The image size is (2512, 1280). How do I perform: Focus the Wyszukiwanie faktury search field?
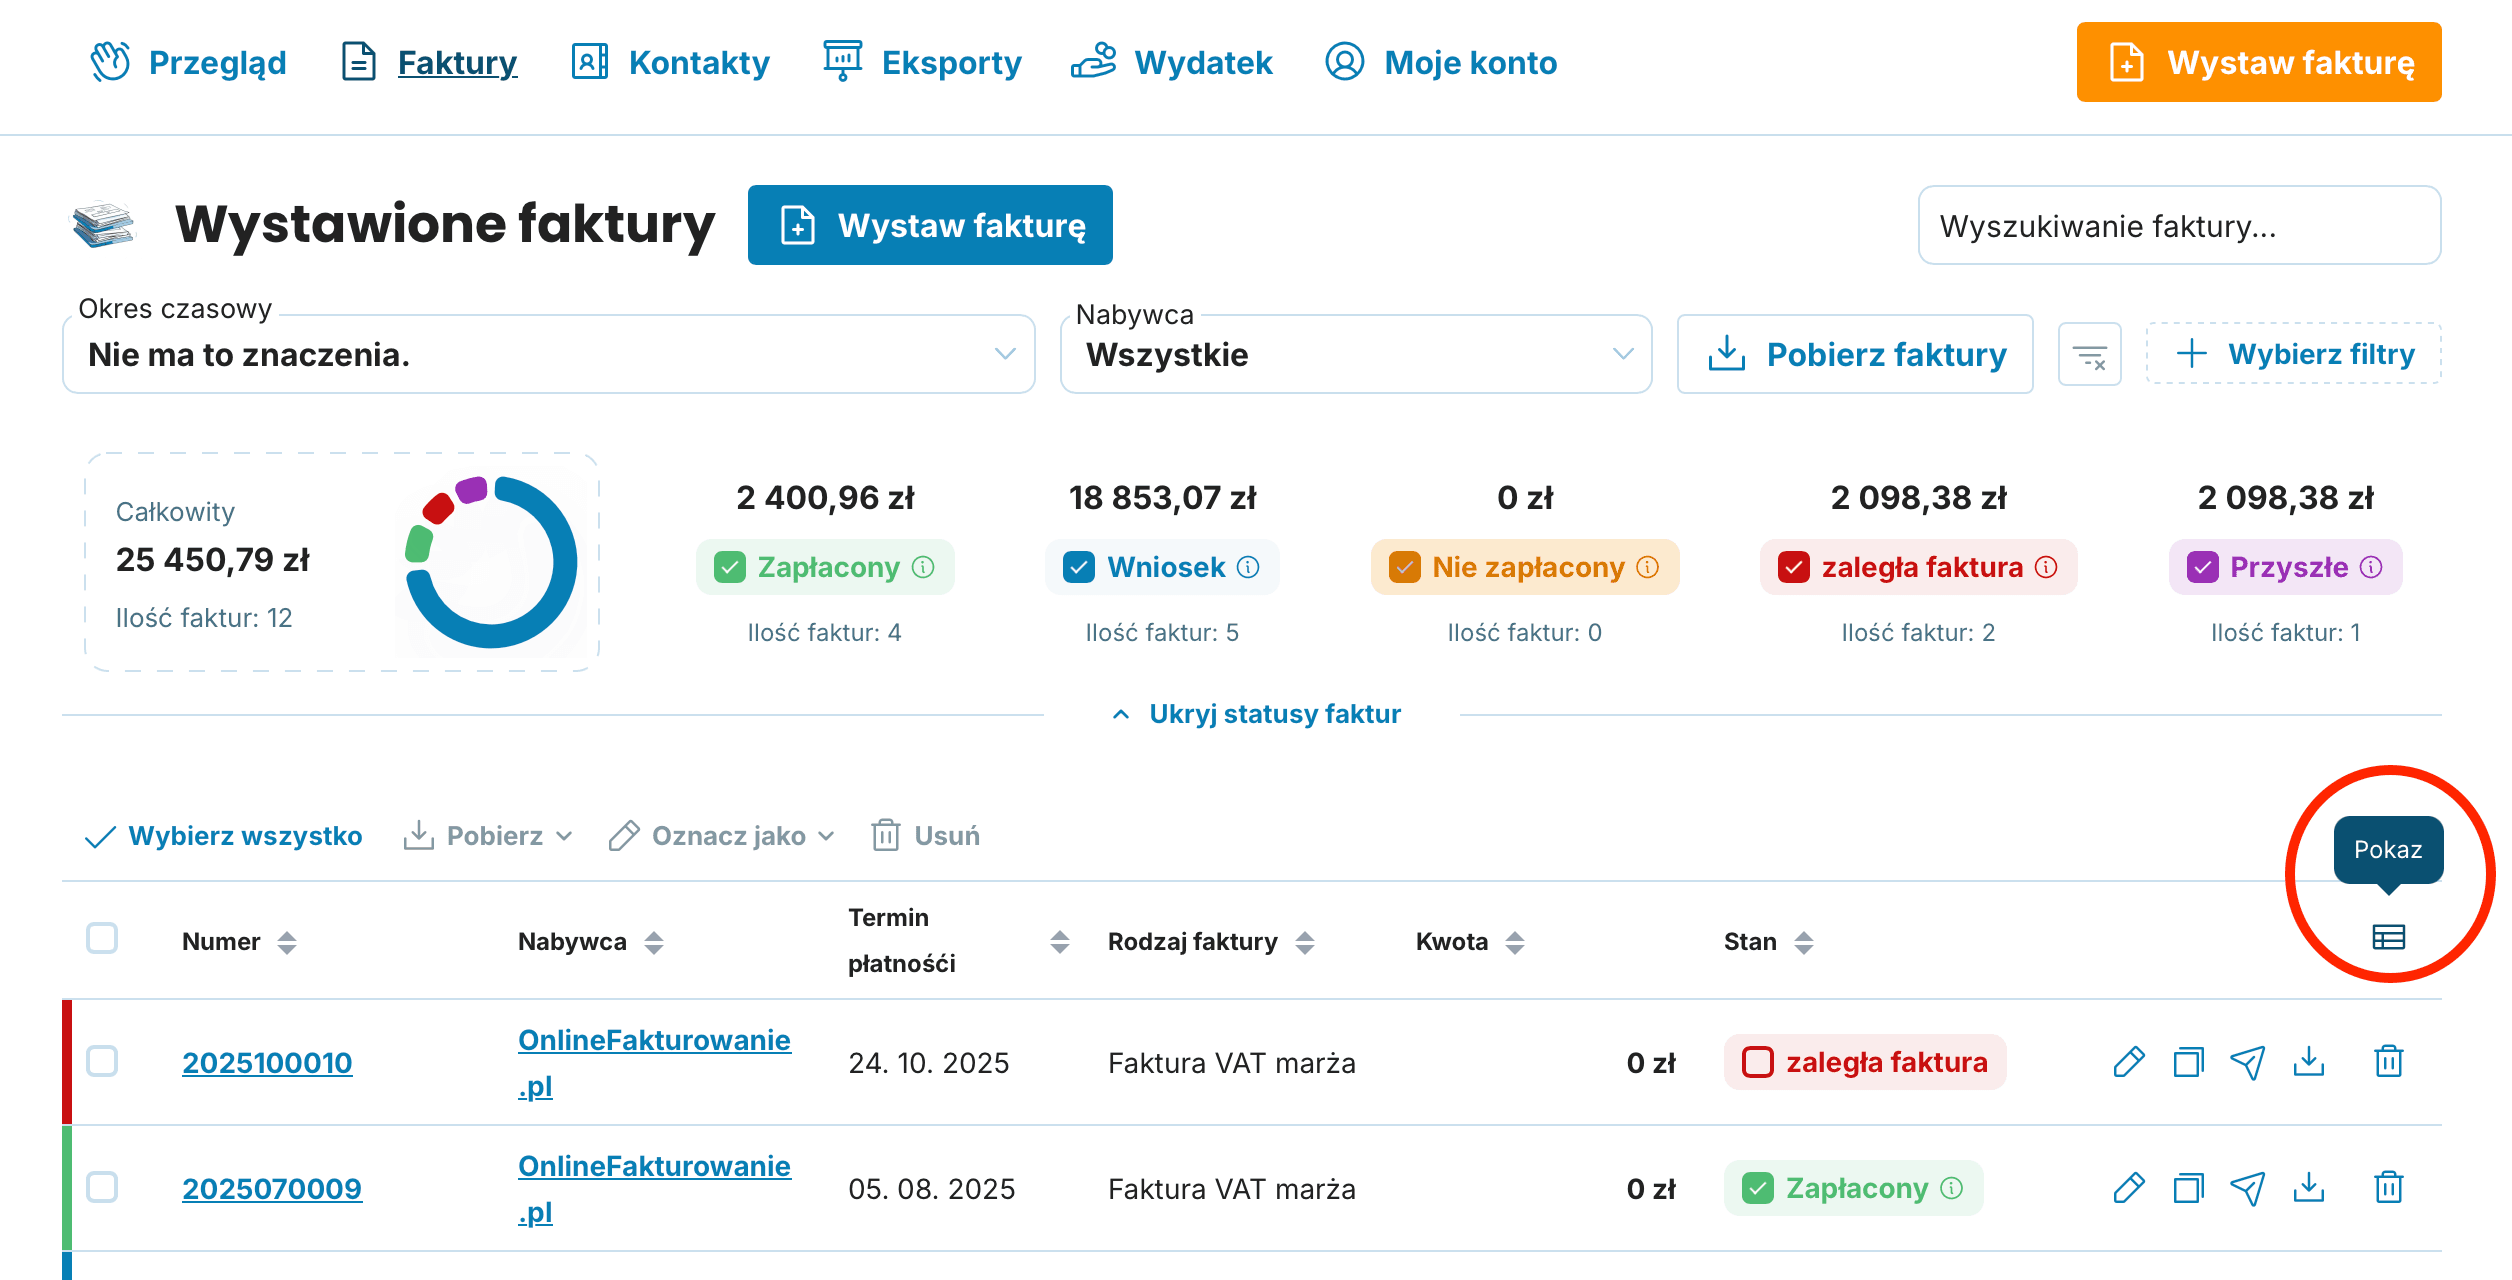click(2179, 225)
